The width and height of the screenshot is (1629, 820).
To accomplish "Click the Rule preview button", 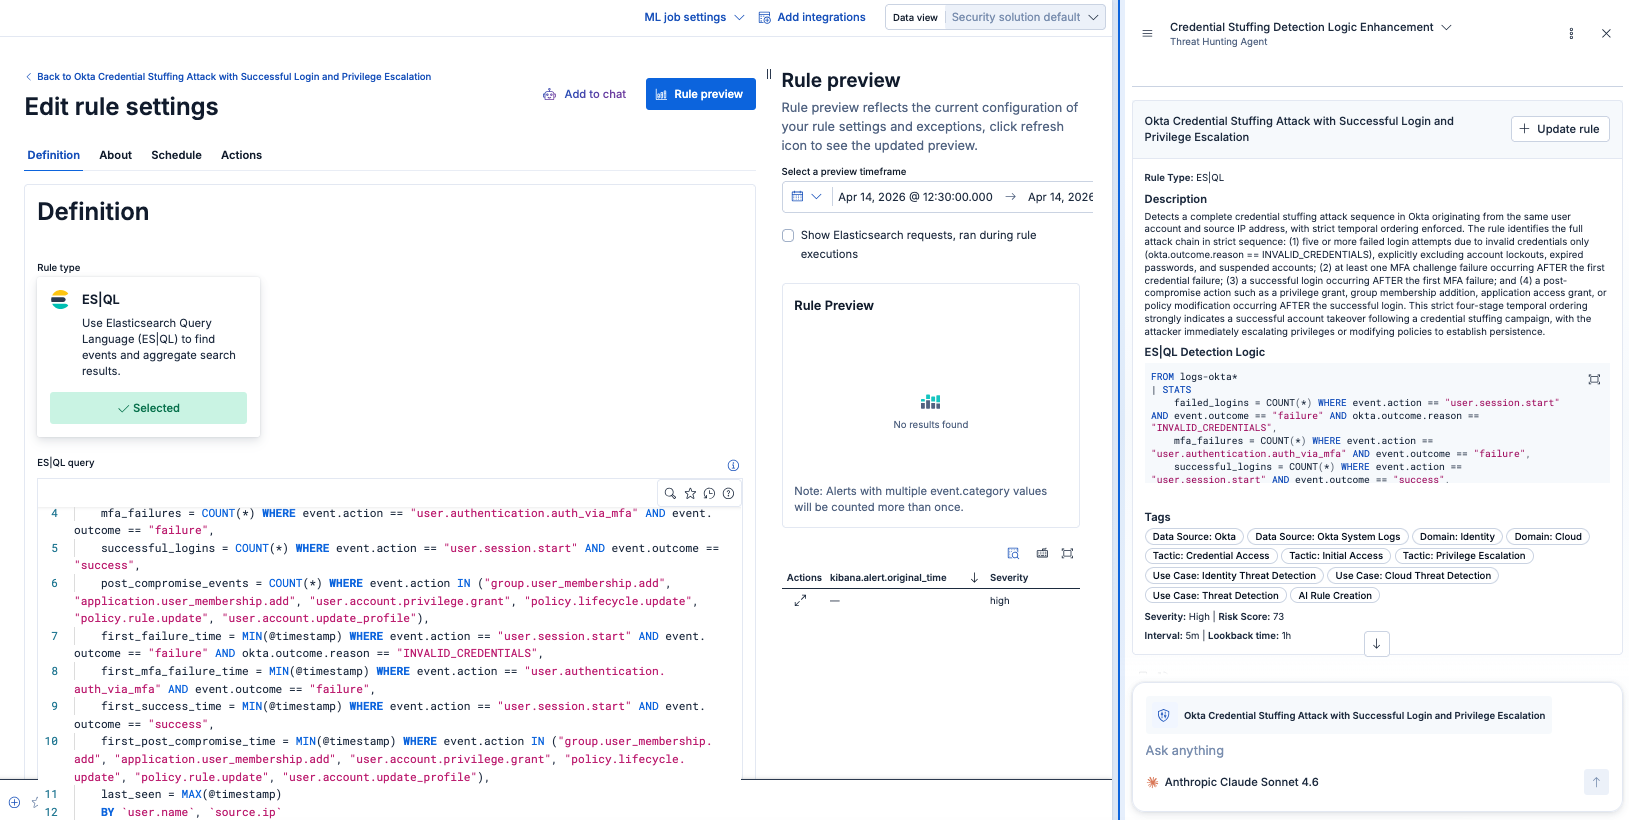I will click(x=700, y=94).
